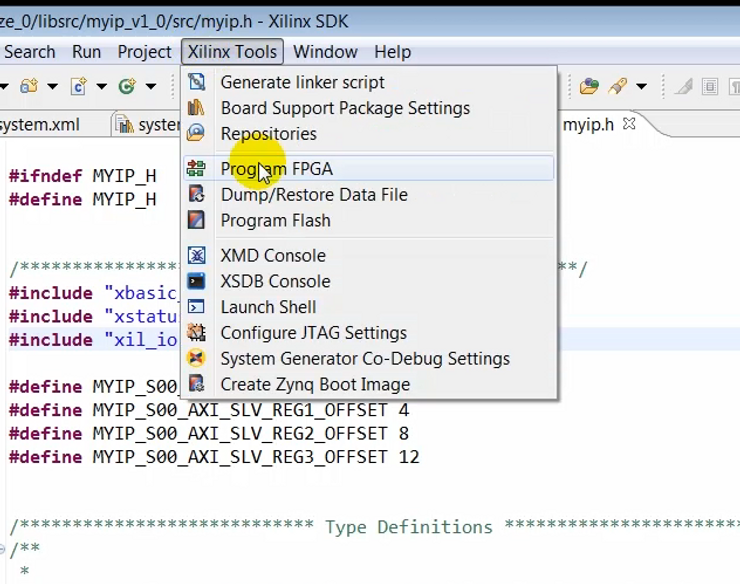
Task: Click the '#include "xil_io' line
Action: [x=93, y=340]
